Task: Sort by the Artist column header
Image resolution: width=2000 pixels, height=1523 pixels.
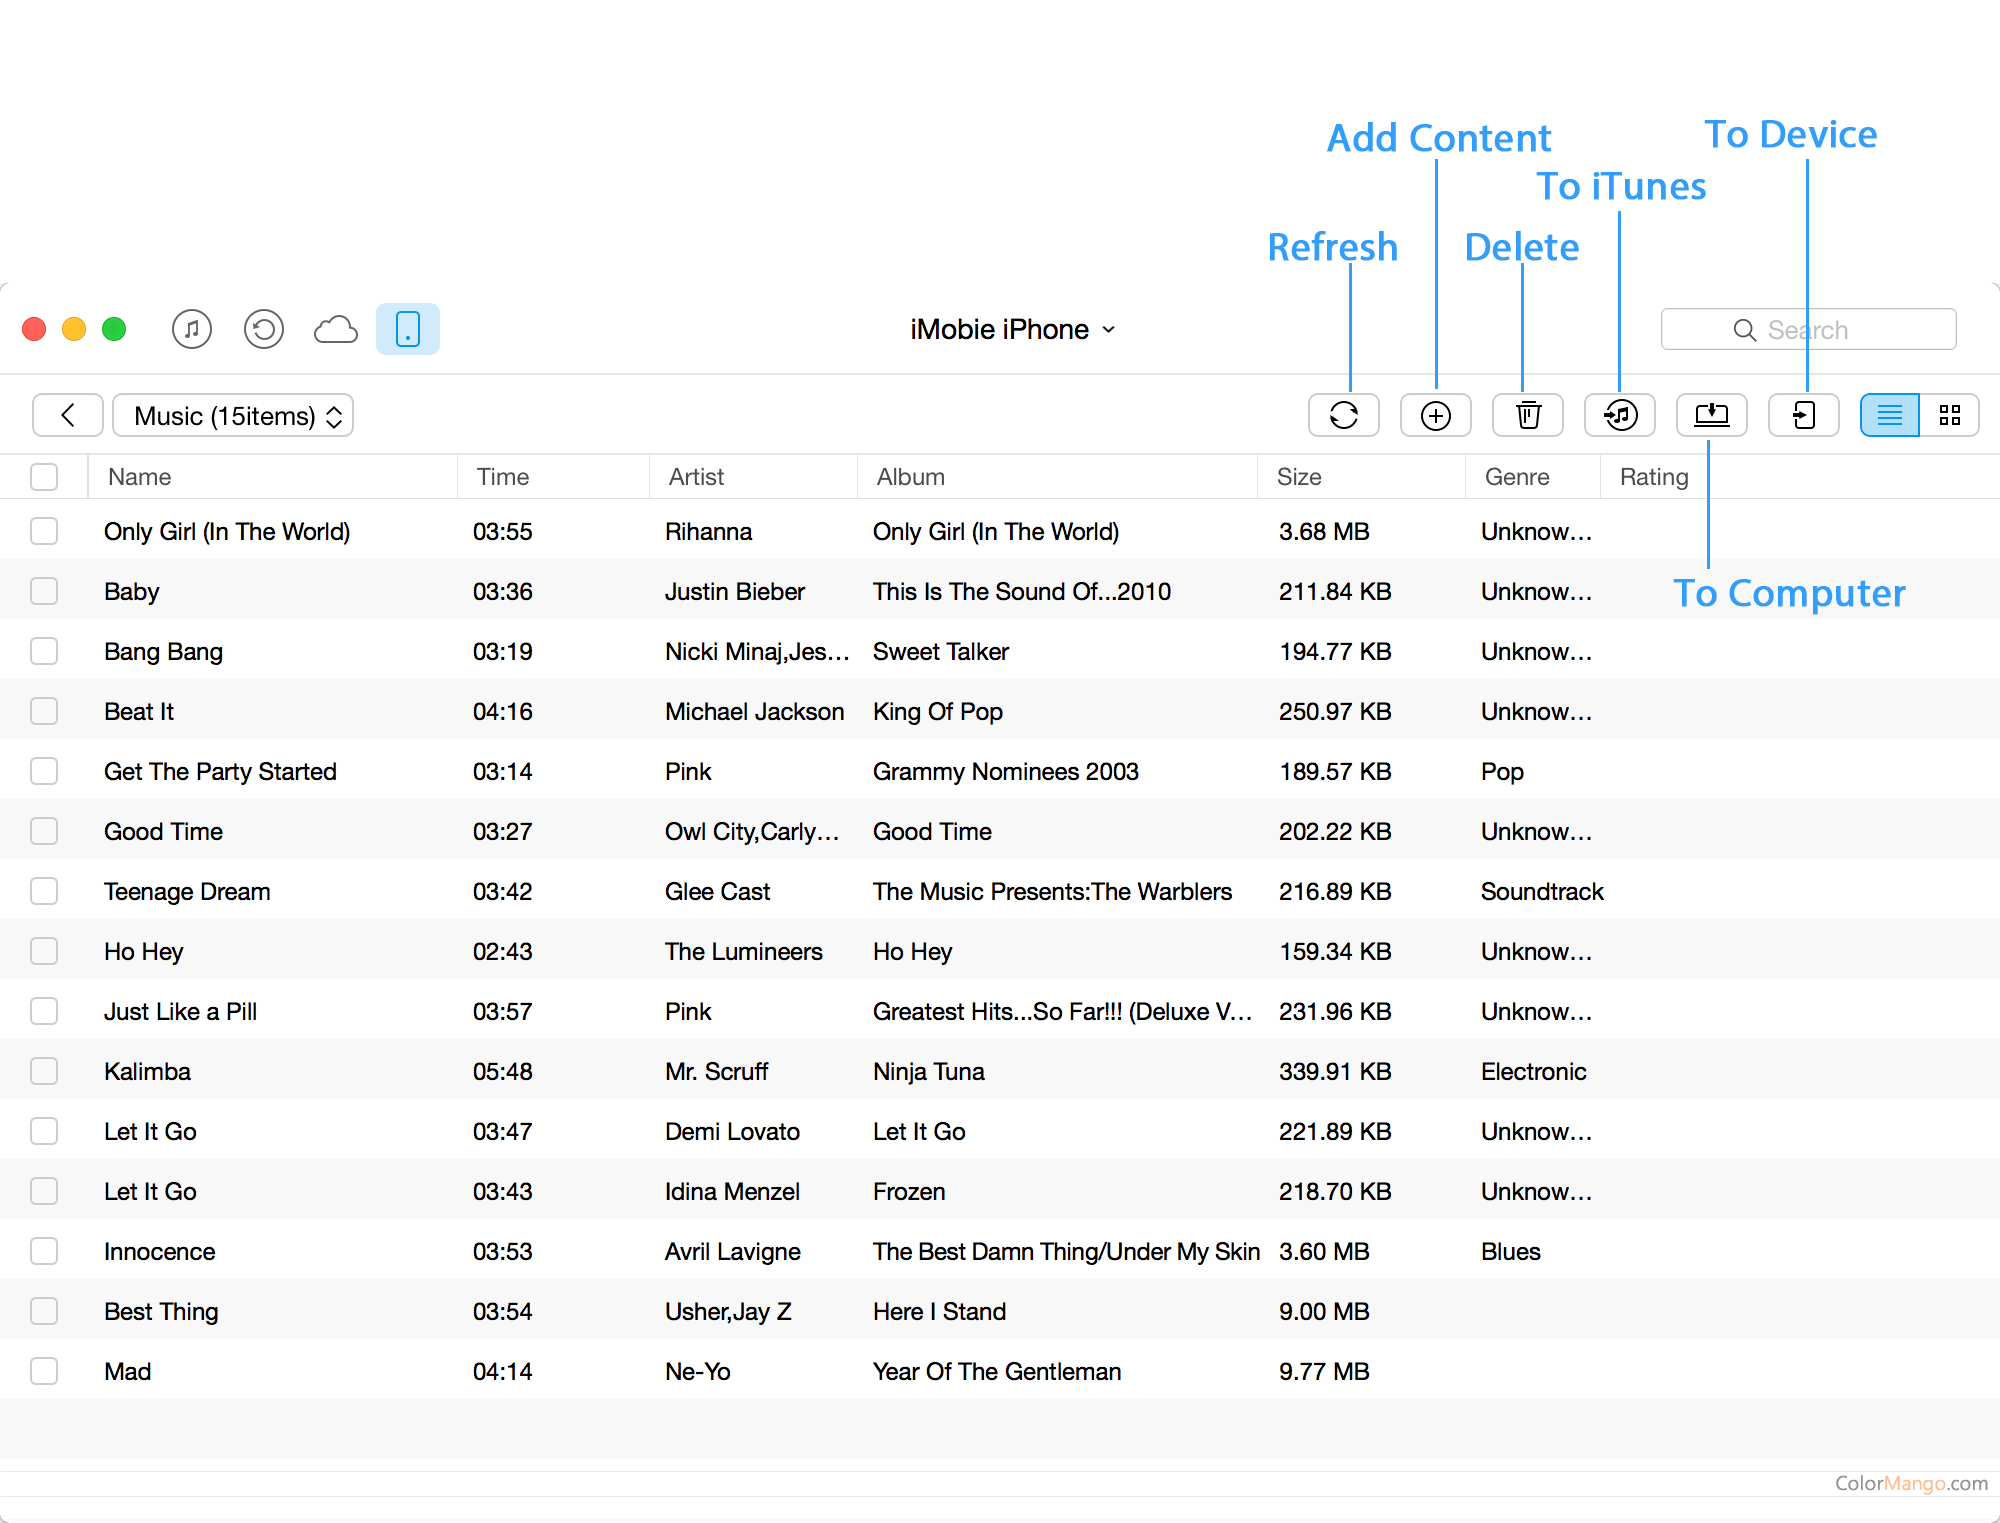Action: (697, 477)
